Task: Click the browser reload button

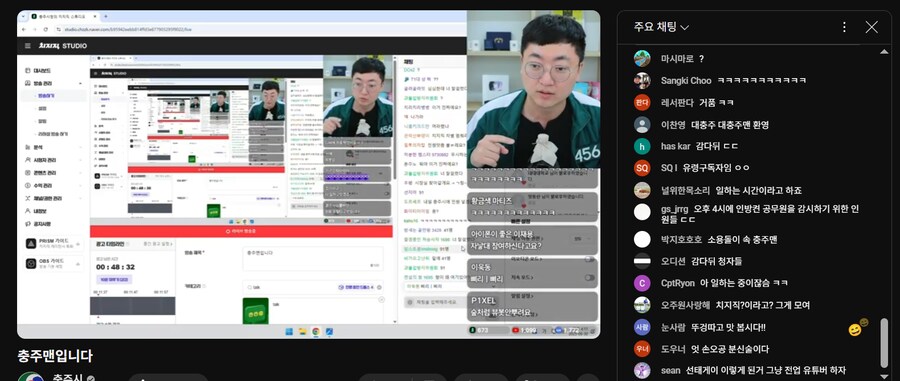Action: click(45, 29)
